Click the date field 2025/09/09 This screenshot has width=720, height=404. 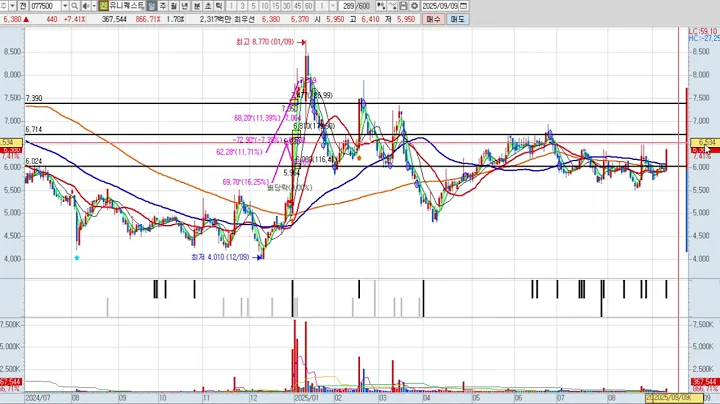(439, 6)
